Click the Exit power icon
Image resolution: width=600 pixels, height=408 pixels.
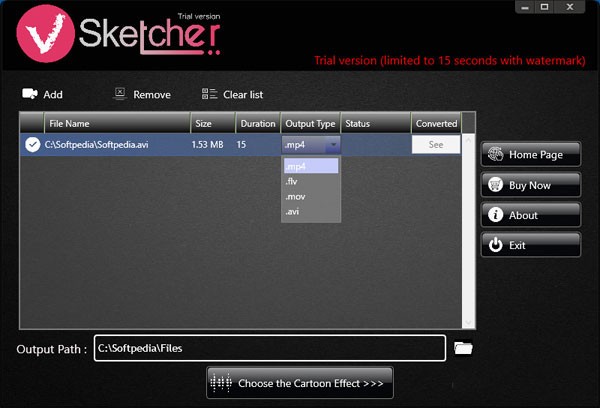(495, 245)
